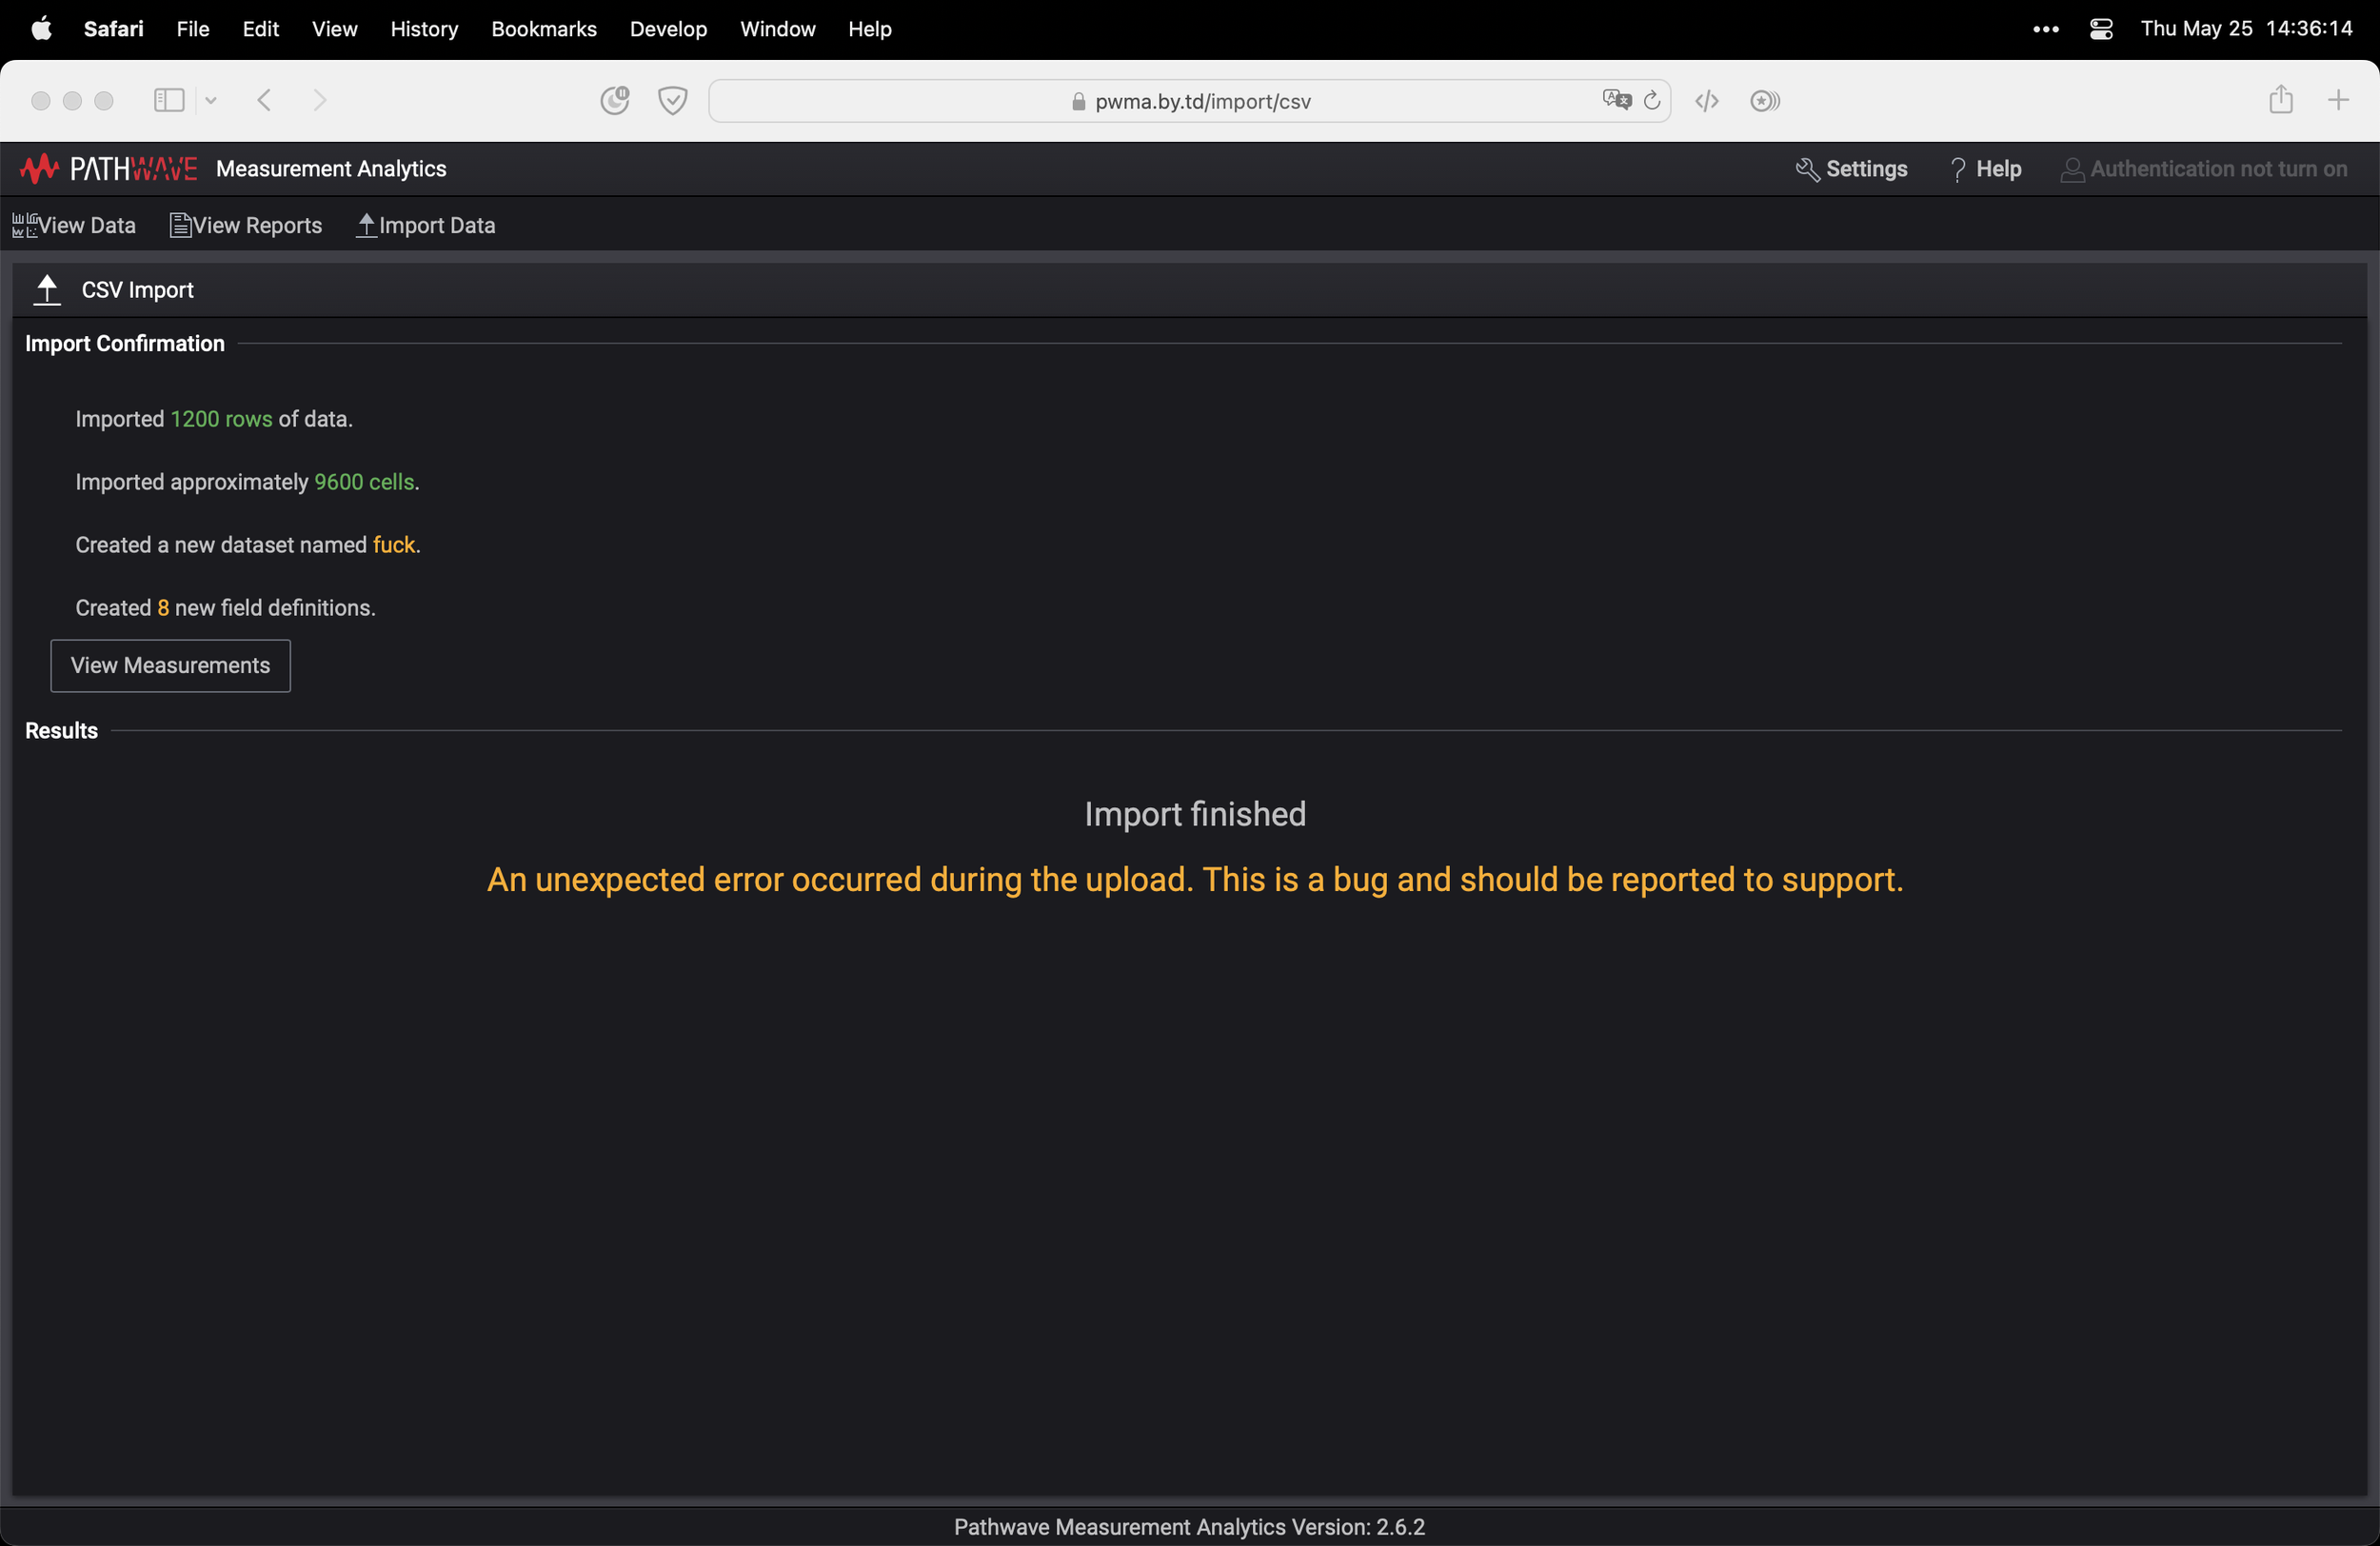Click the Safari sidebar toggle icon
The image size is (2380, 1546).
tap(168, 100)
